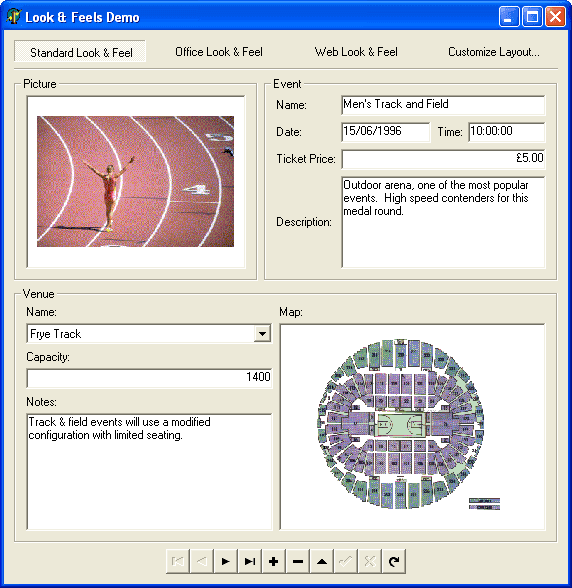Post edit using the checkmark button
This screenshot has width=572, height=588.
coord(346,561)
